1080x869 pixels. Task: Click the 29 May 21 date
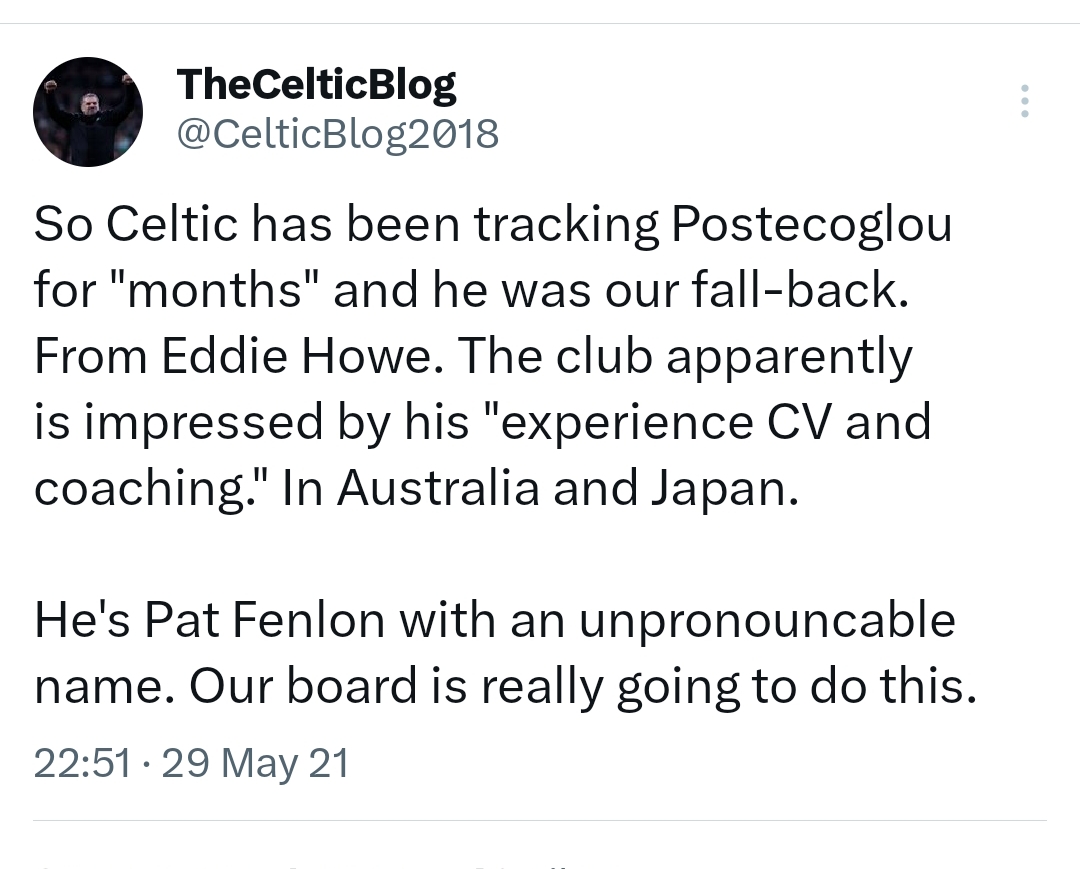(x=255, y=764)
